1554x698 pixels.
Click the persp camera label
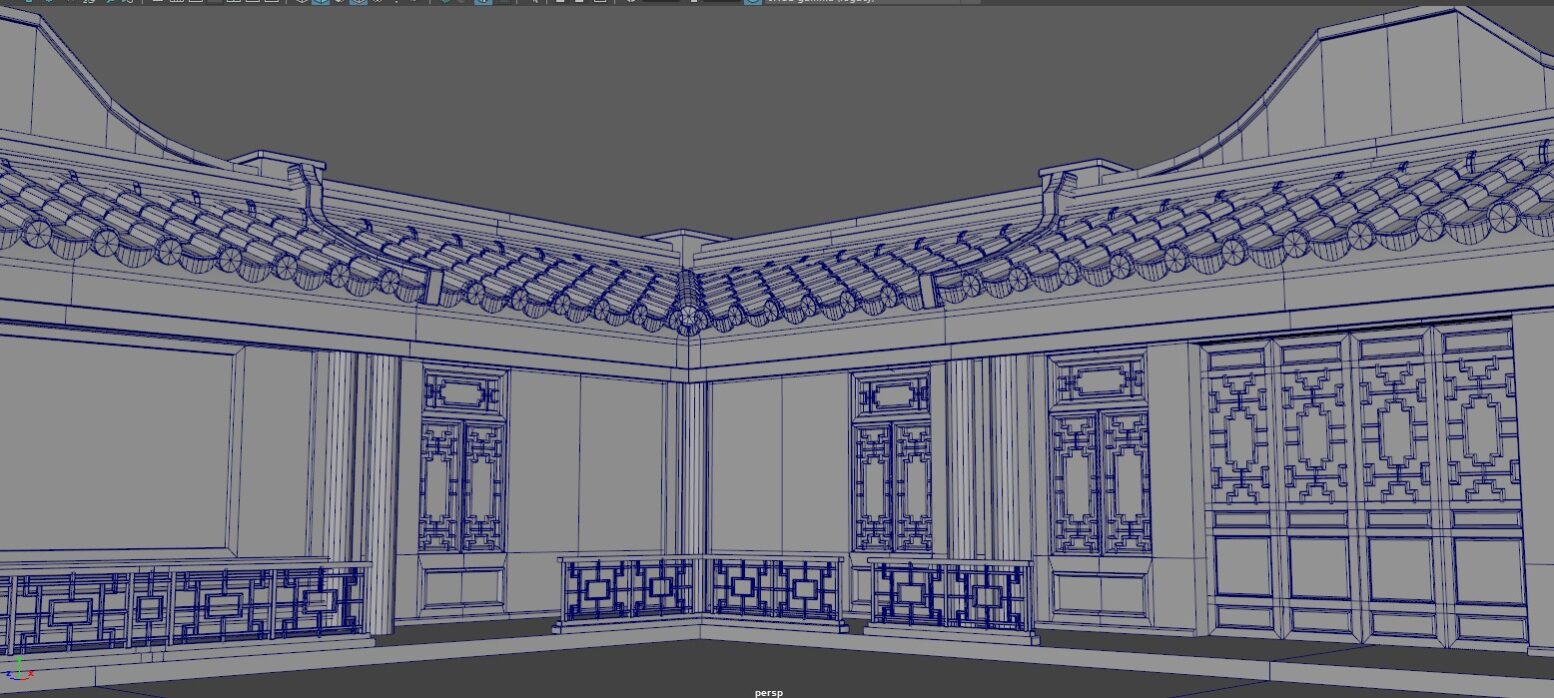pos(769,692)
